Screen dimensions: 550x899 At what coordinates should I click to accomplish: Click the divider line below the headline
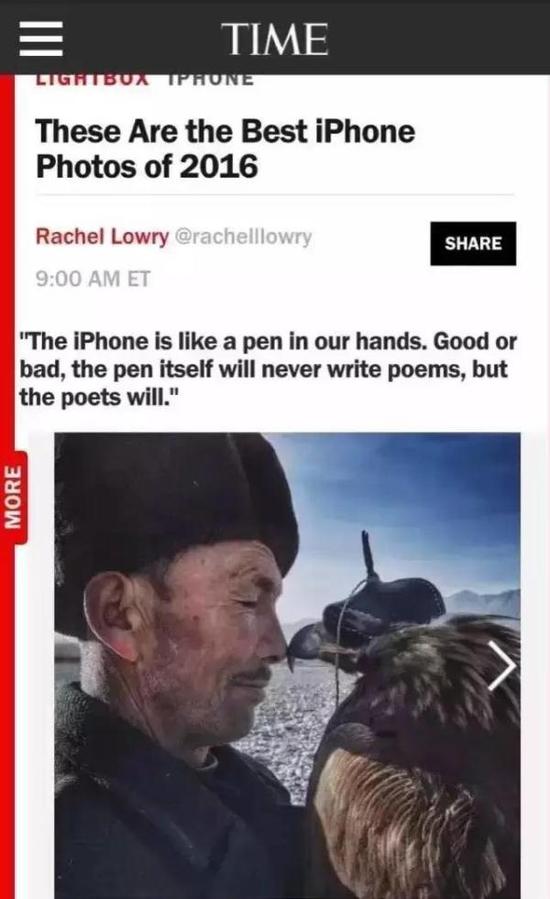pyautogui.click(x=275, y=196)
